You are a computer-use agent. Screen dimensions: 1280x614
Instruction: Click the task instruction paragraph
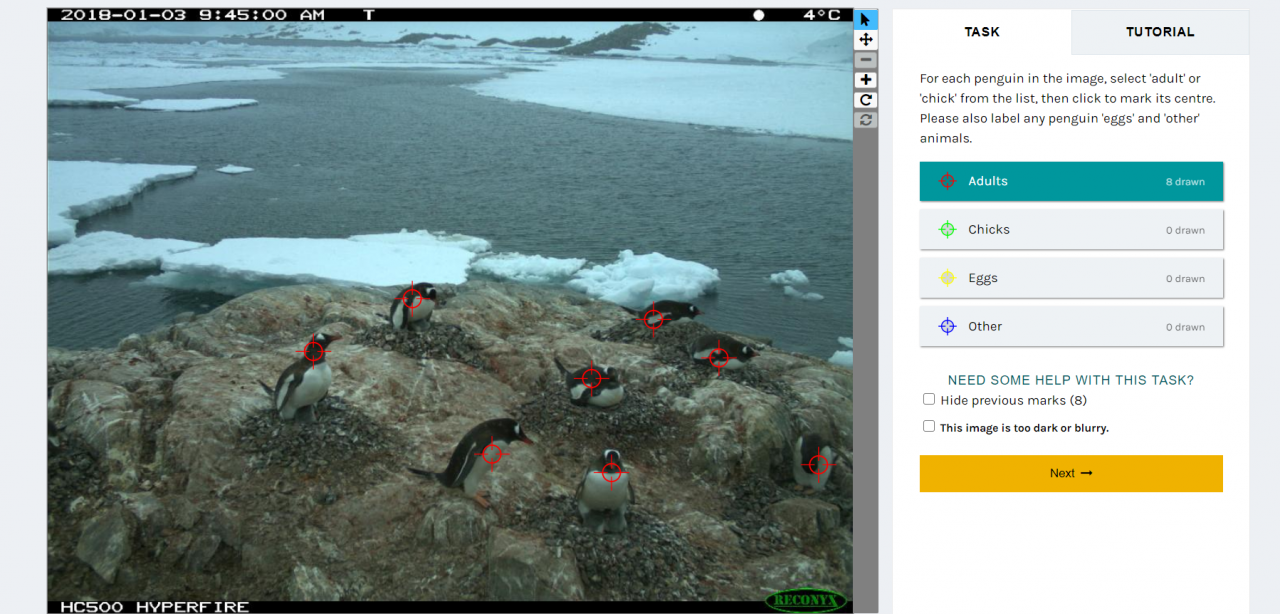[x=1068, y=108]
